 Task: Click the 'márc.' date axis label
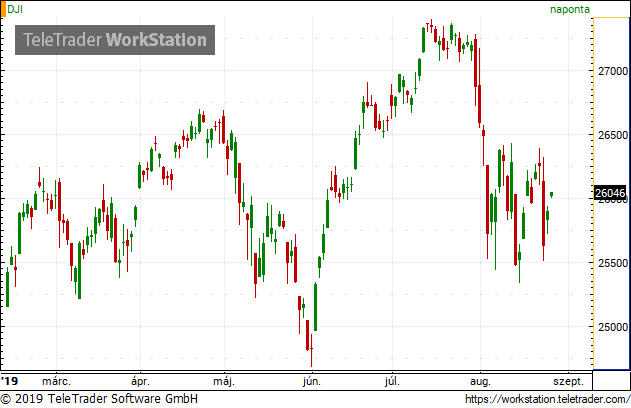pos(56,381)
